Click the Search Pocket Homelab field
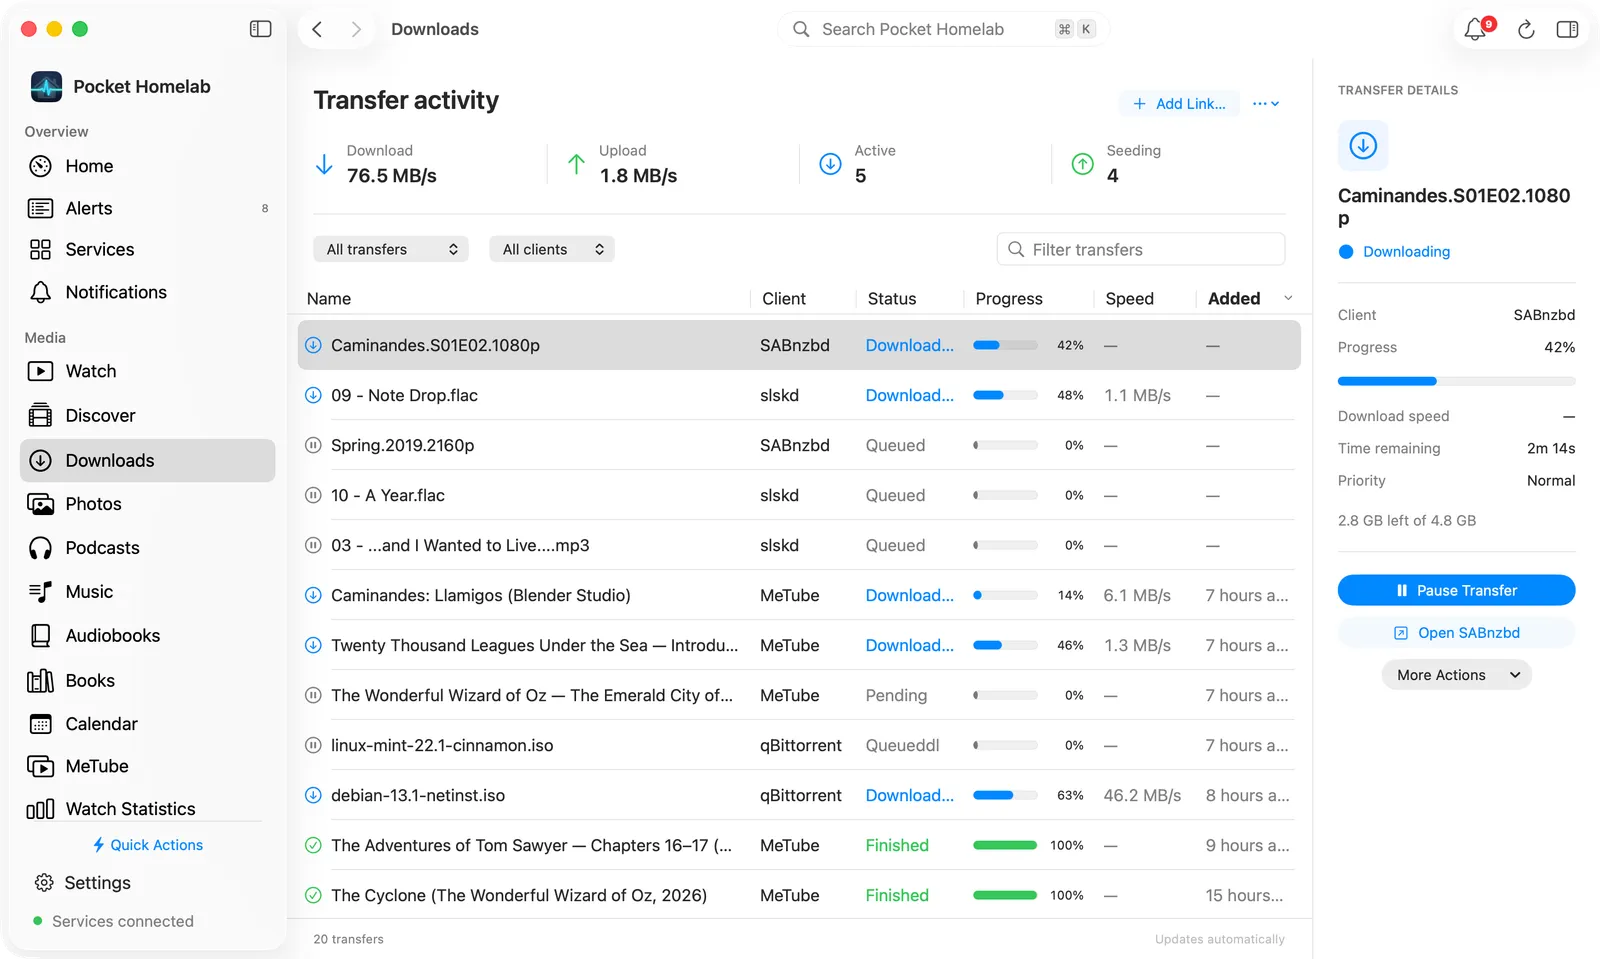 click(943, 29)
